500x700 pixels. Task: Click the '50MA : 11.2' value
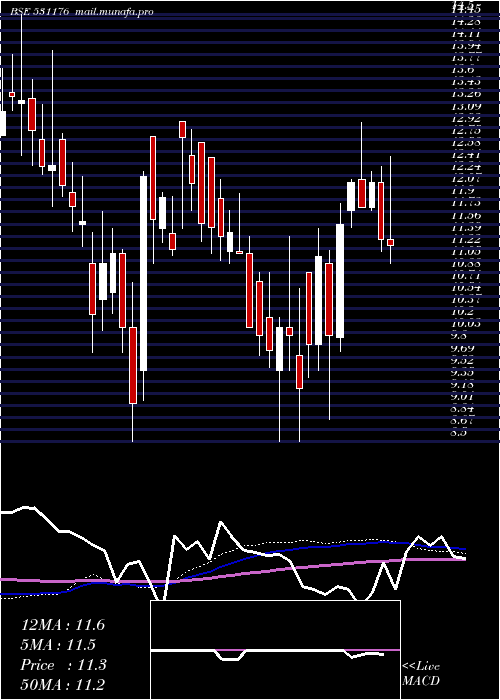[62, 684]
